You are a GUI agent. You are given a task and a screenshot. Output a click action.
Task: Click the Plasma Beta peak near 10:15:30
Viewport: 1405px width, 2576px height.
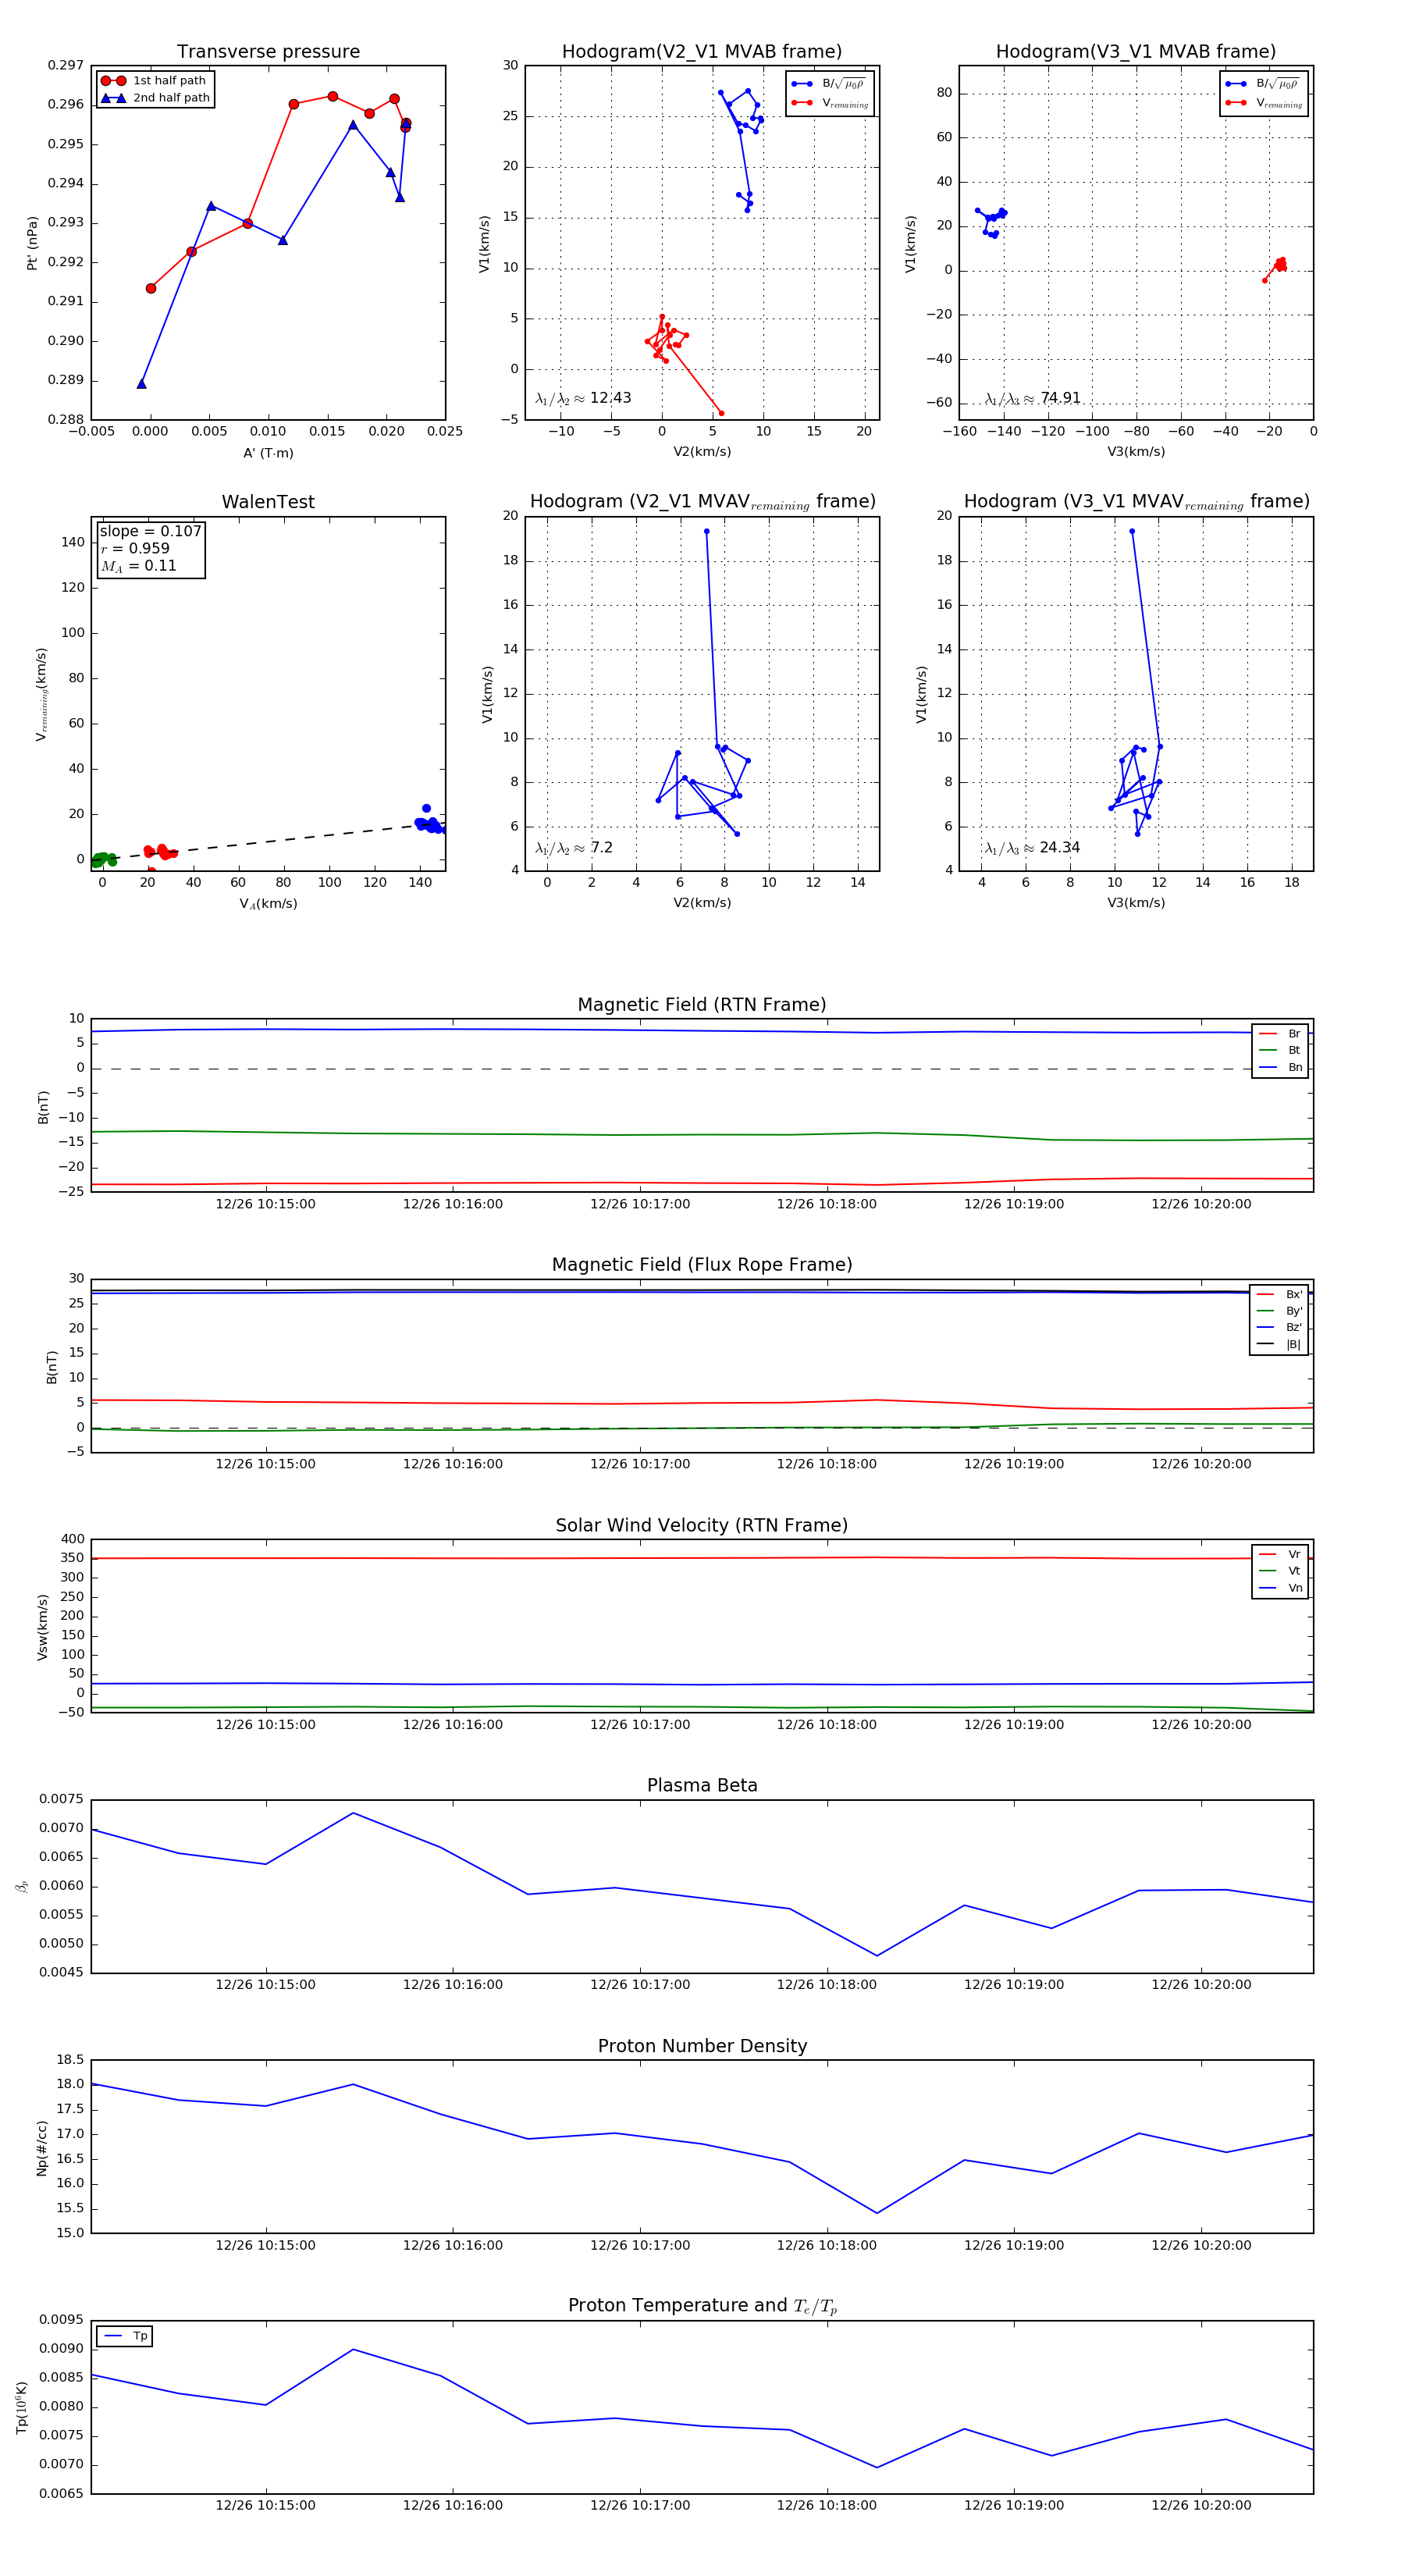353,1813
